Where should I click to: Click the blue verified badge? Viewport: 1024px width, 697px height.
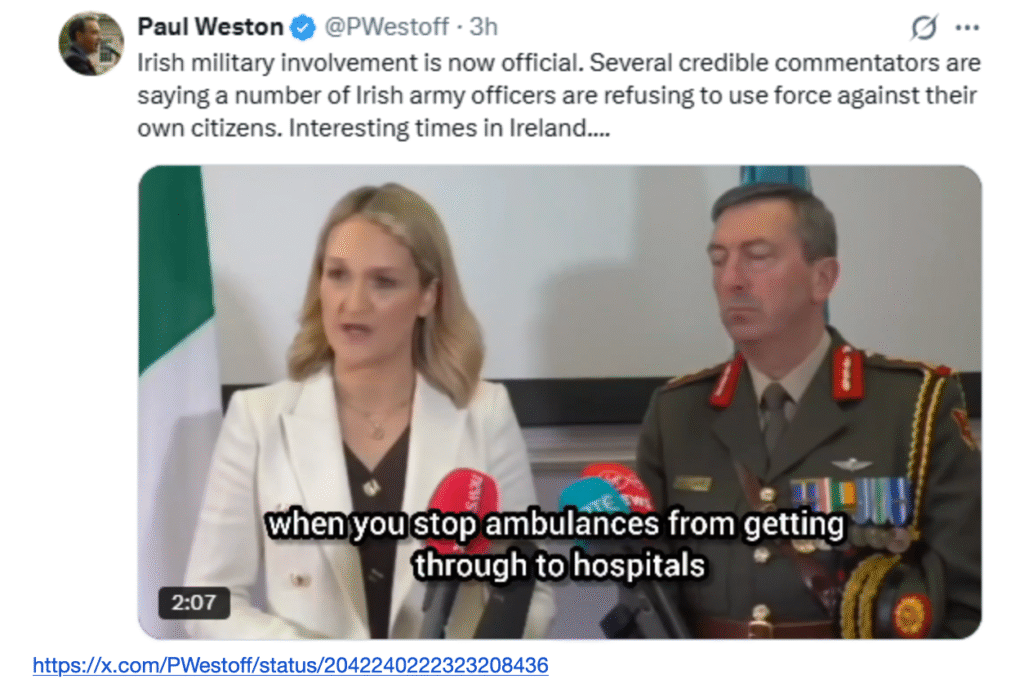[302, 27]
